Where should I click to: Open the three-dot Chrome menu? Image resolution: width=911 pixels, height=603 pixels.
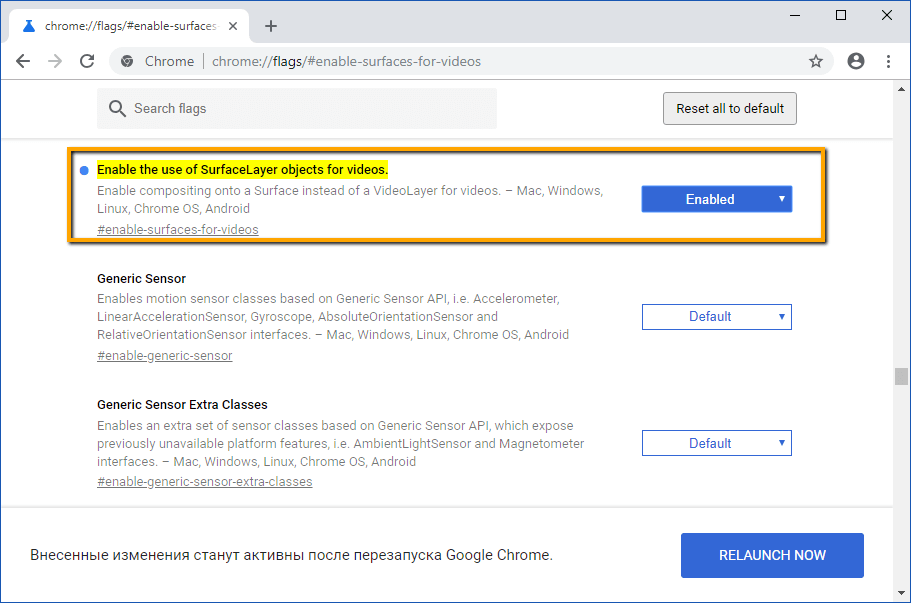(888, 61)
